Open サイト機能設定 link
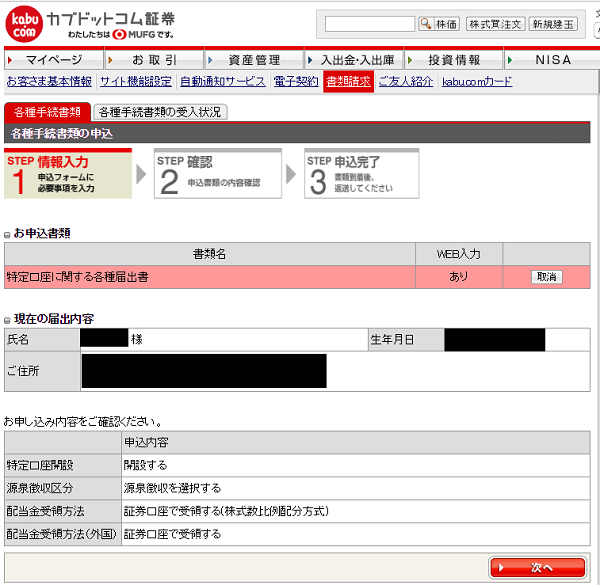The height and width of the screenshot is (585, 600). pos(135,81)
